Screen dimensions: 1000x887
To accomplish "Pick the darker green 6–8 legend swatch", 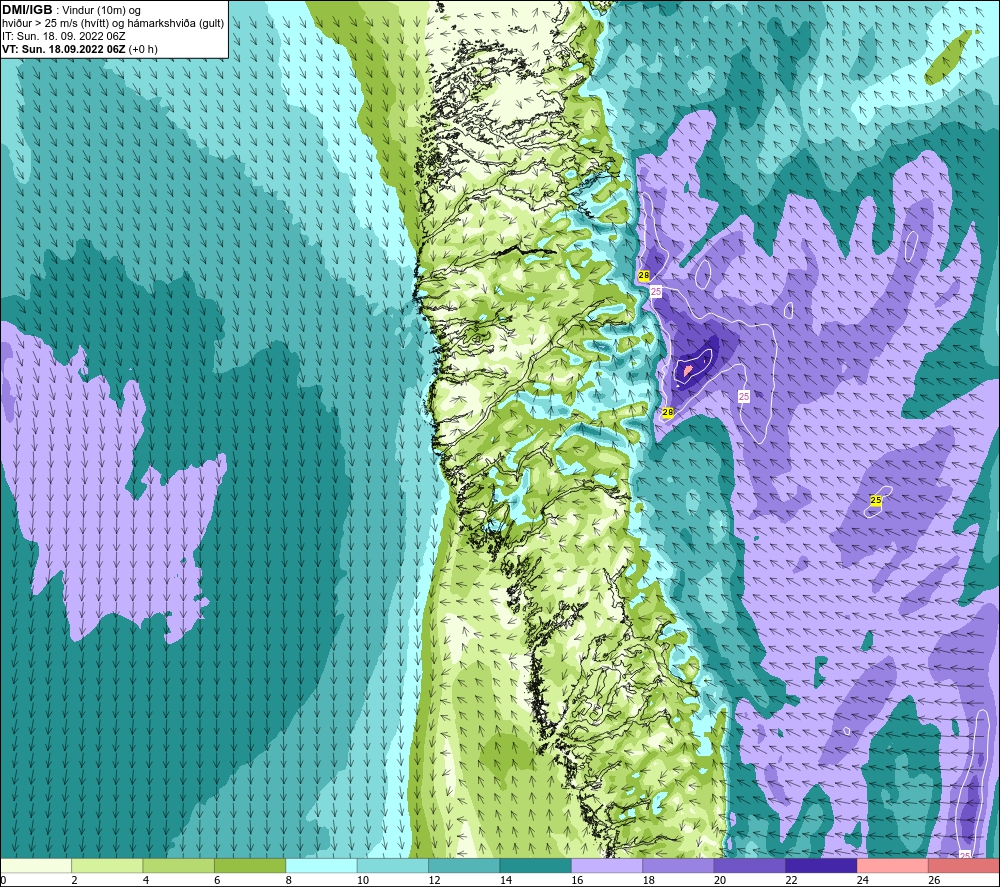I will (x=250, y=865).
